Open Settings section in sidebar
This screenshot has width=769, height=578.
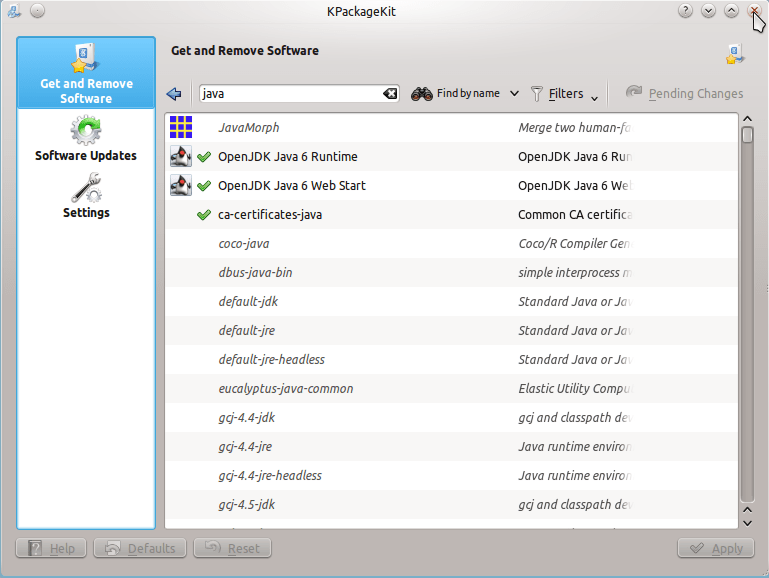tap(86, 195)
